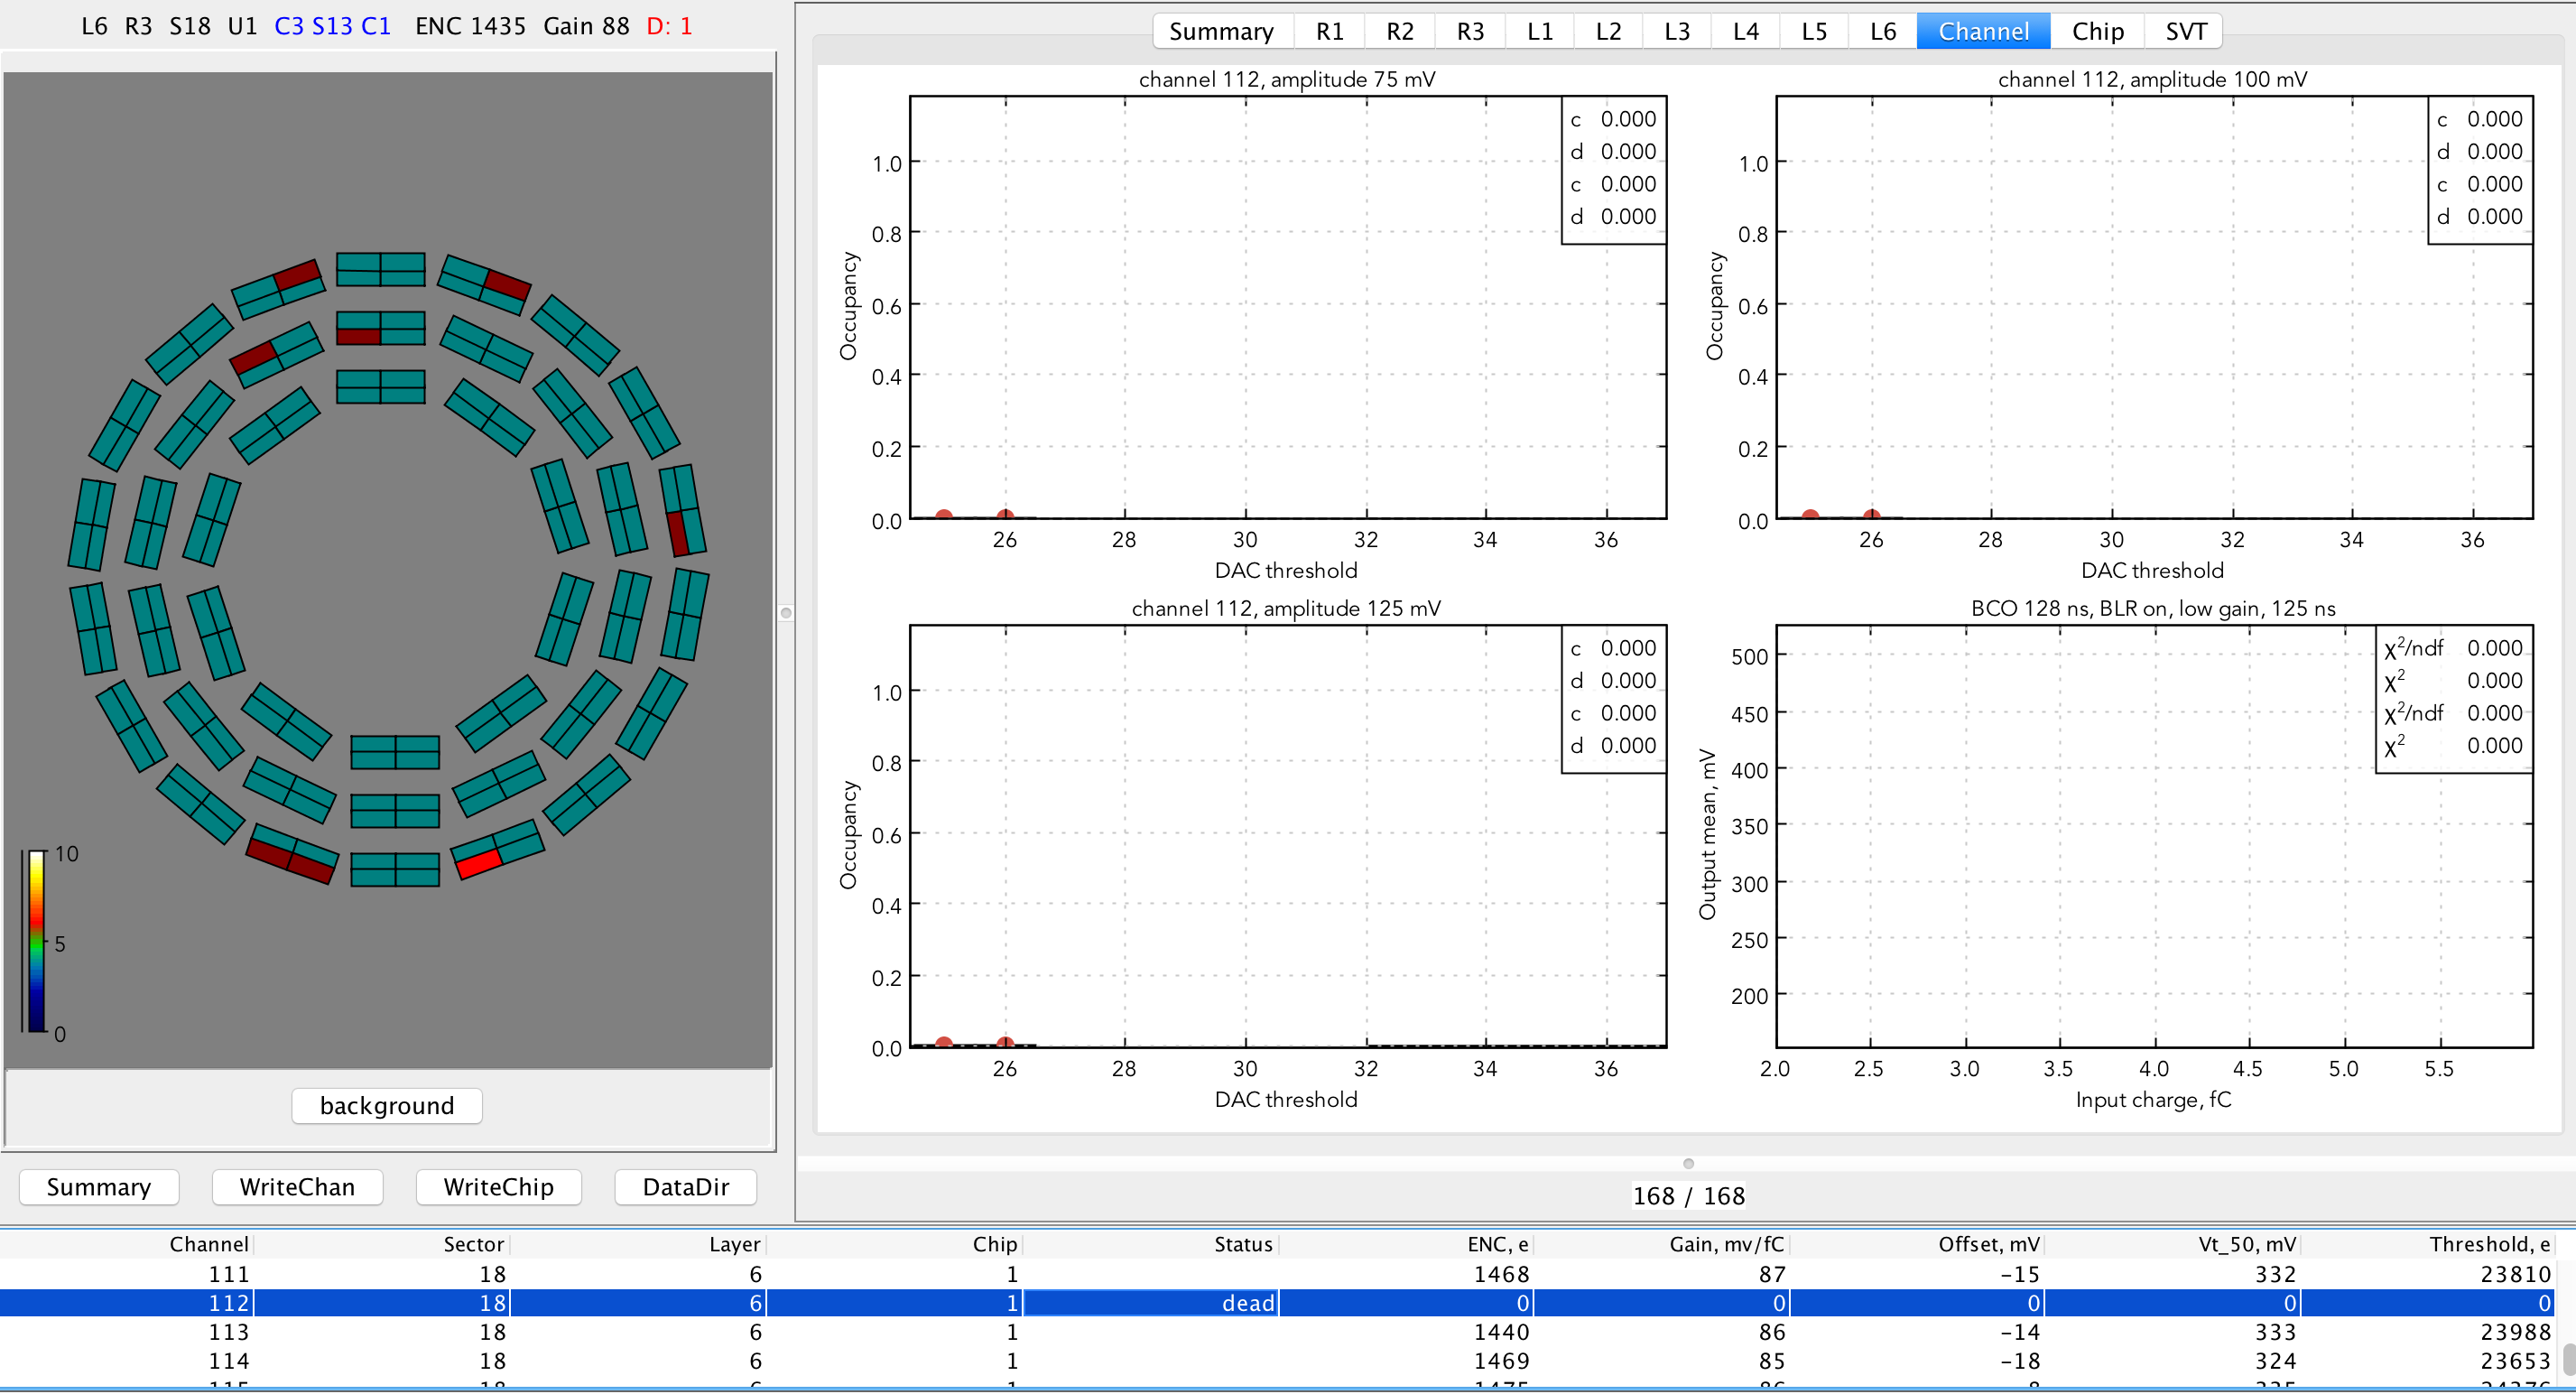Click the 'Threshold, e' column header

tap(2430, 1244)
